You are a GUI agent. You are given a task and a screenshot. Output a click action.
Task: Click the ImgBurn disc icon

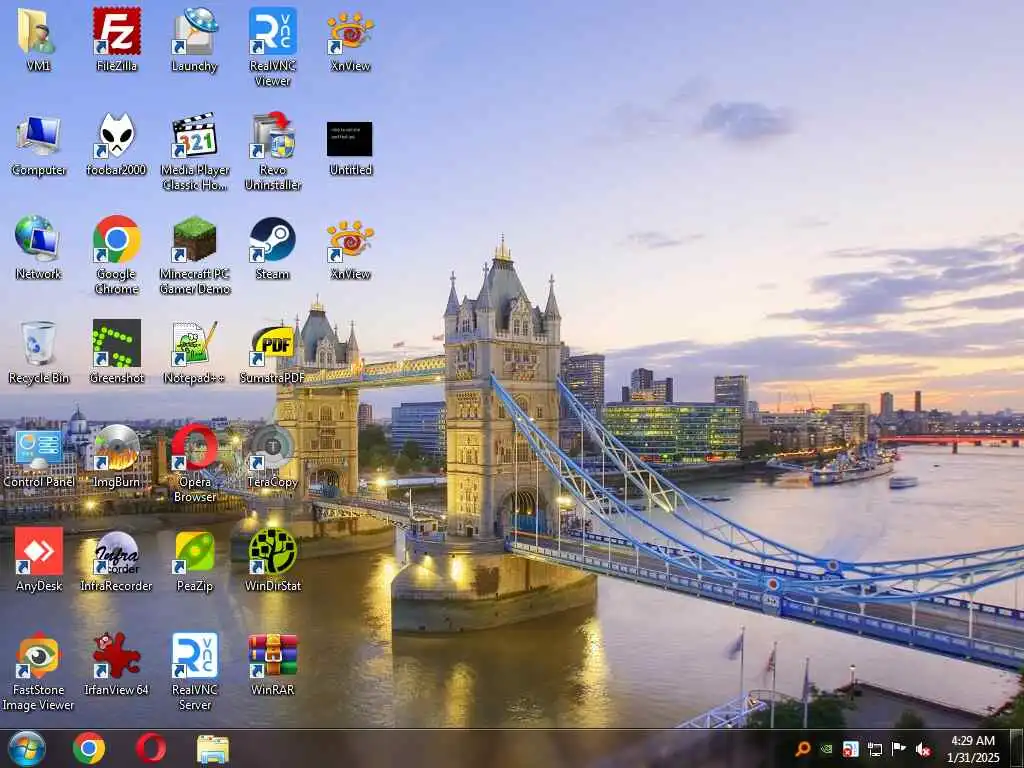click(116, 448)
